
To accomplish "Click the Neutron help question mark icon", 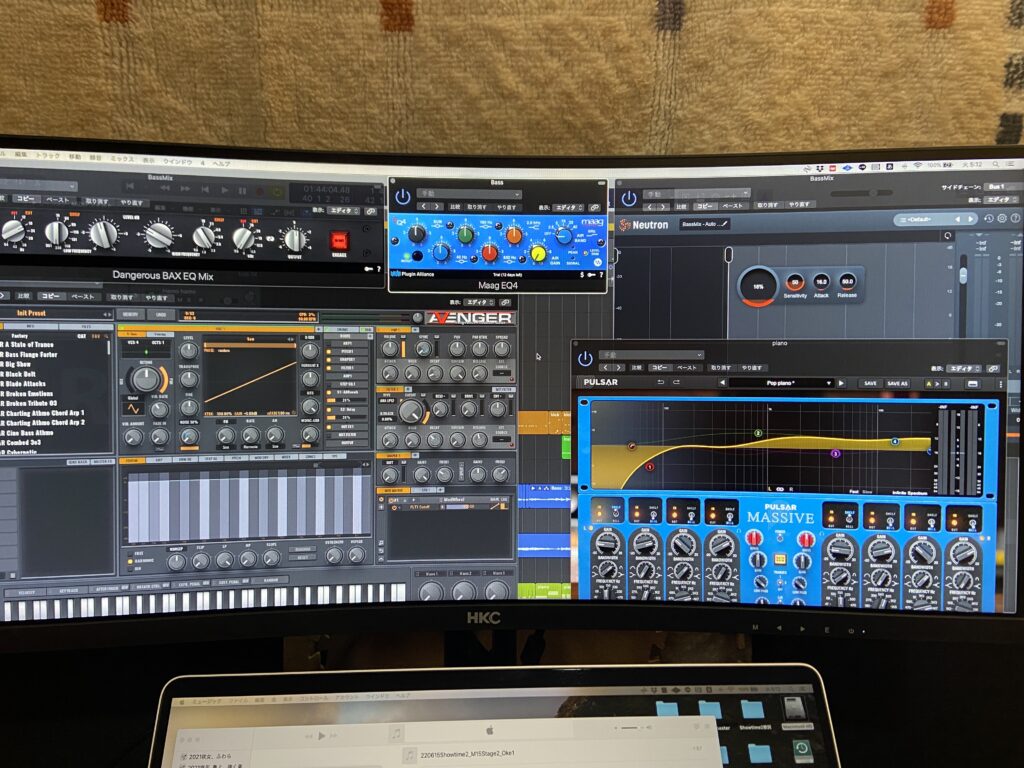I will [x=1013, y=219].
